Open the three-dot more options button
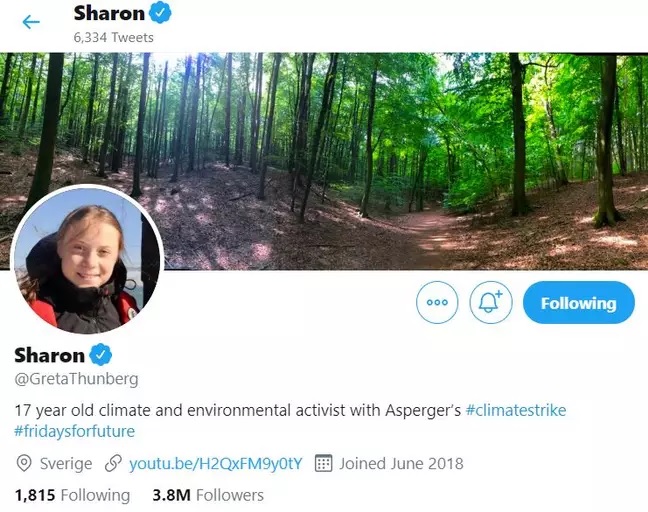The width and height of the screenshot is (648, 512). coord(437,303)
